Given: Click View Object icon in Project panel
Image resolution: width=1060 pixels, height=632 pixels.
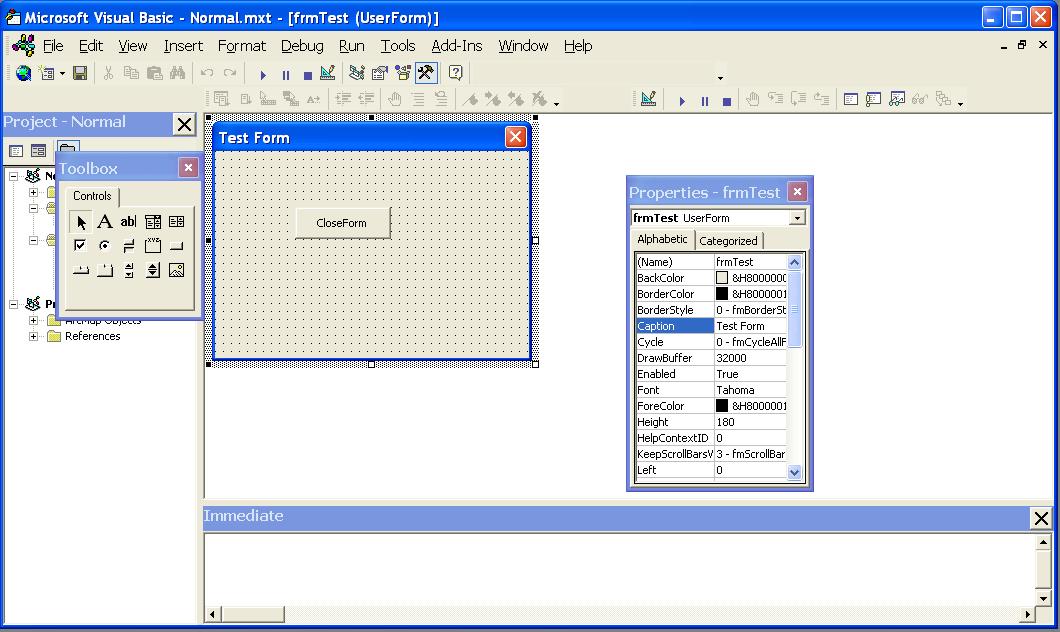Looking at the screenshot, I should point(39,151).
